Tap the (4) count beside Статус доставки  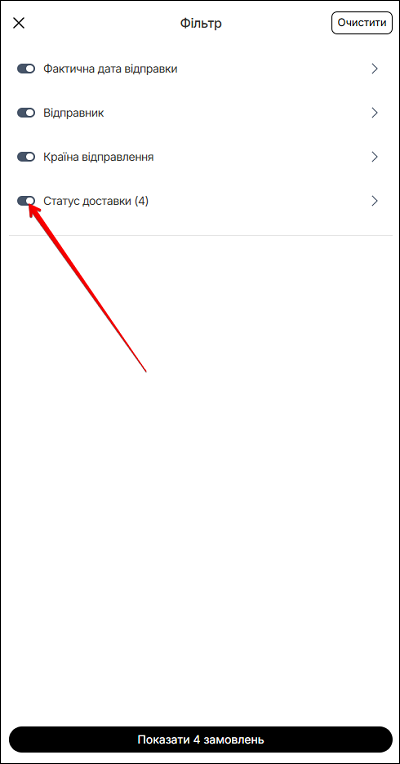point(141,201)
